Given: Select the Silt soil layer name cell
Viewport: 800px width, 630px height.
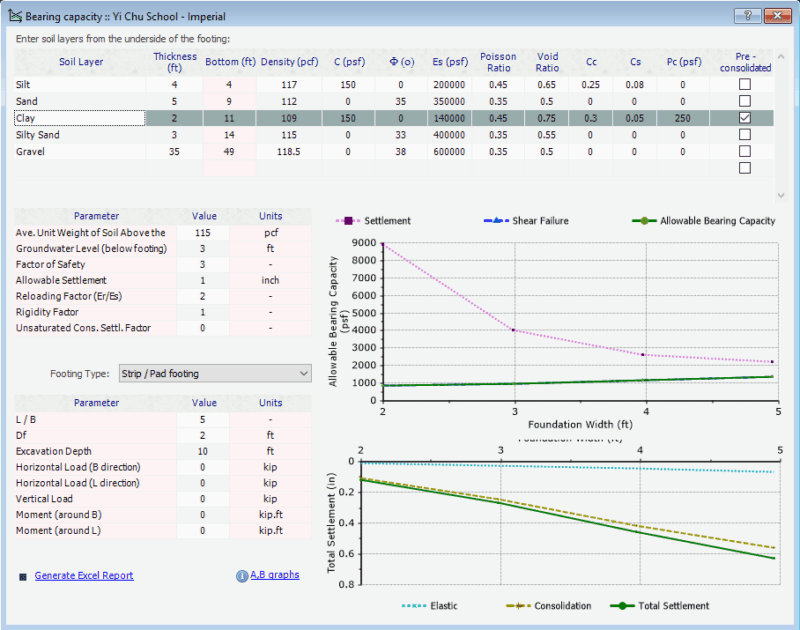Looking at the screenshot, I should point(80,85).
